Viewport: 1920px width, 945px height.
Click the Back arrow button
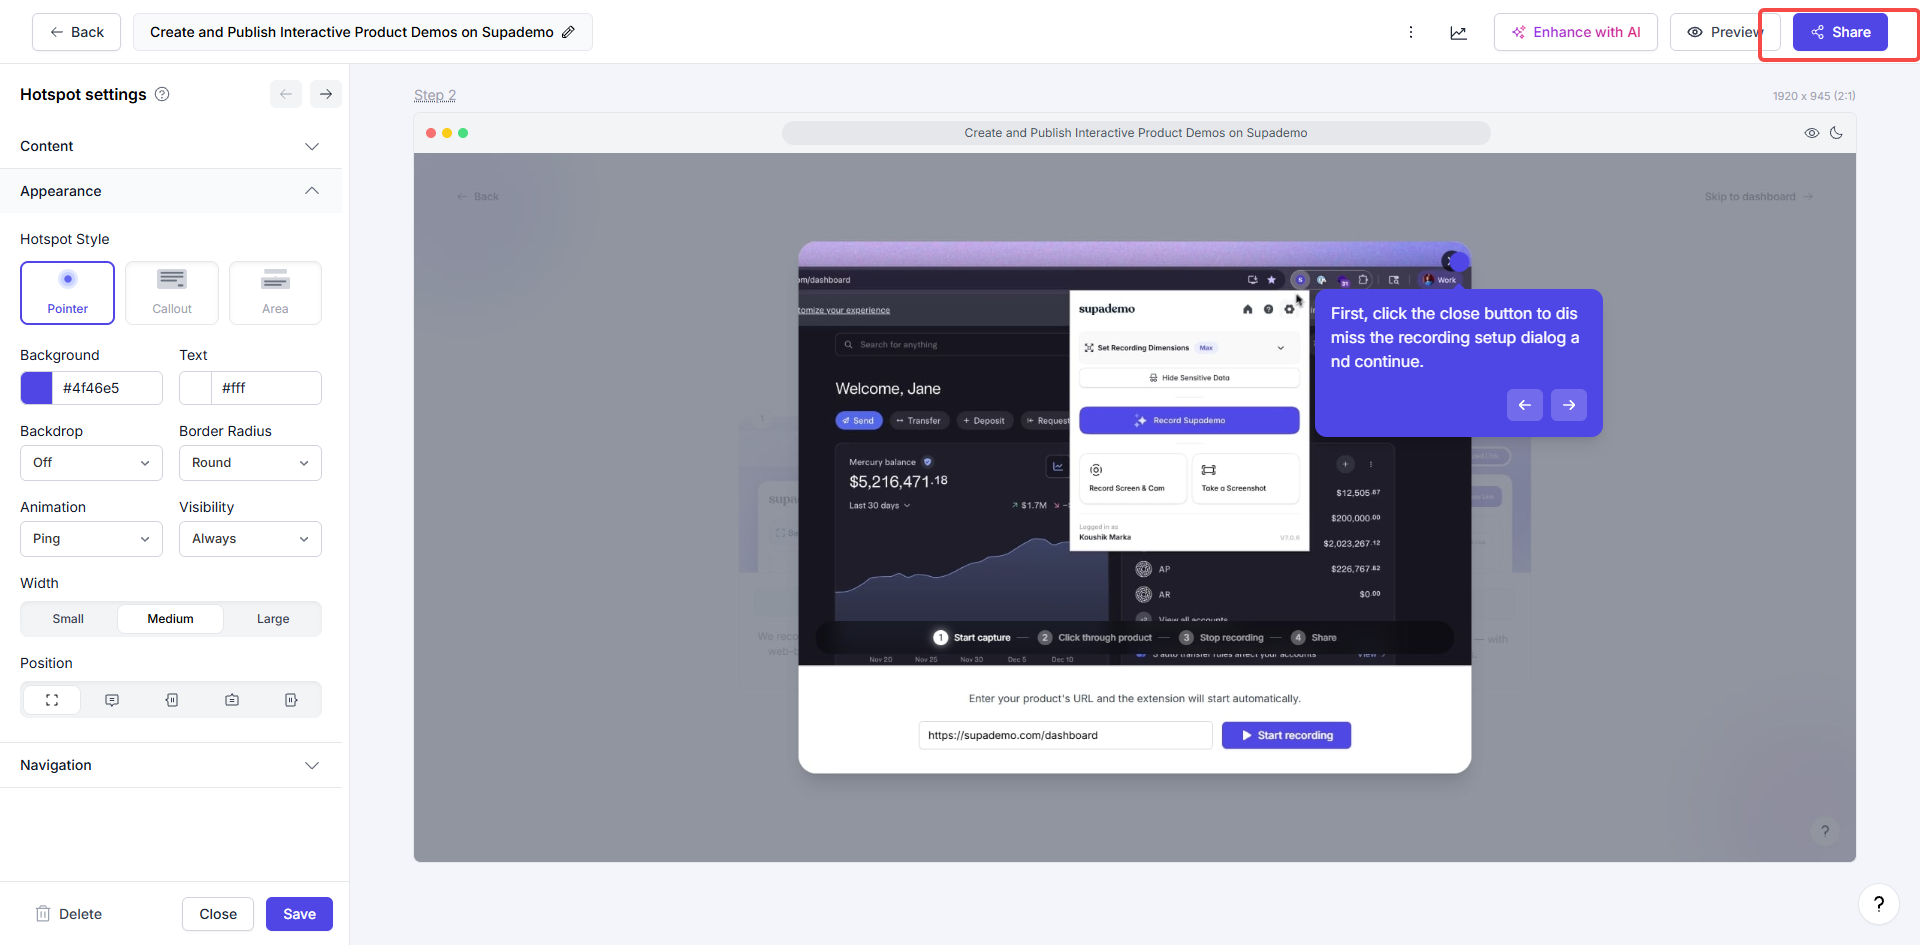76,32
